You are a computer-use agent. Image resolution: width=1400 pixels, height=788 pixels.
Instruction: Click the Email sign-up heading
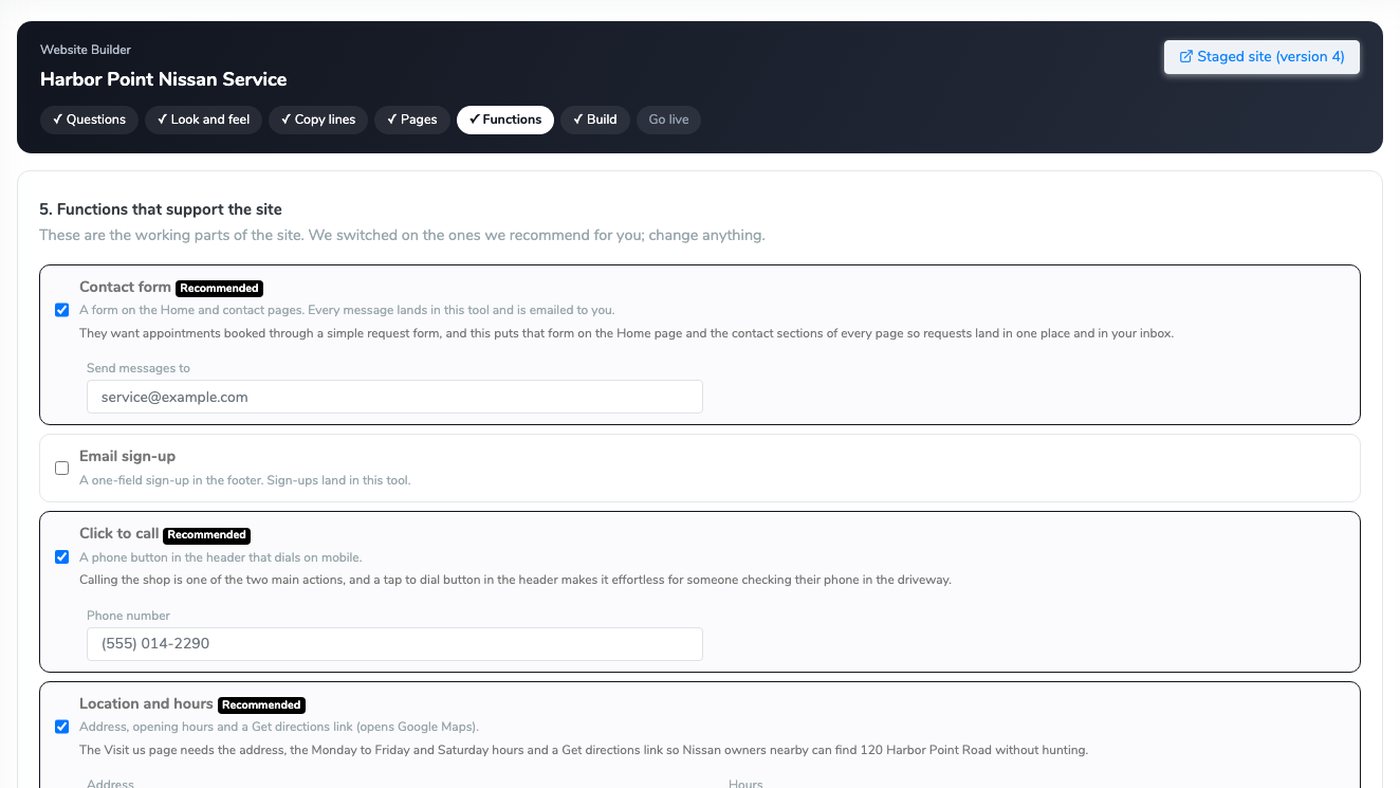coord(127,456)
